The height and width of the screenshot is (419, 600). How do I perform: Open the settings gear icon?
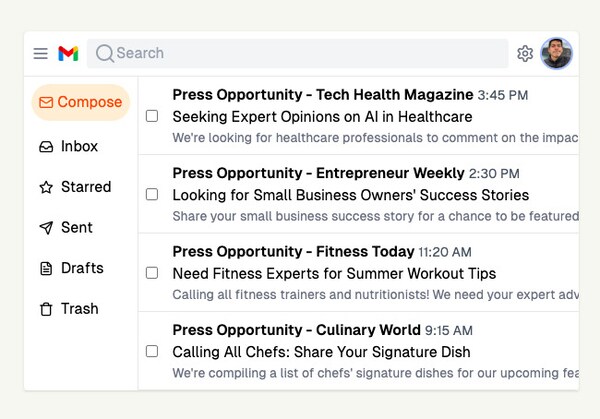pos(525,54)
